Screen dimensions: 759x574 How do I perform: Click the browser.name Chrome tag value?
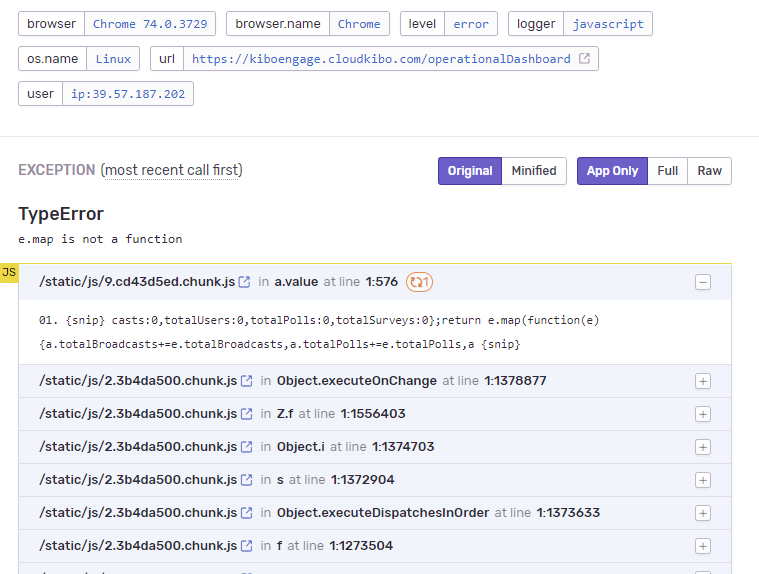pos(359,24)
